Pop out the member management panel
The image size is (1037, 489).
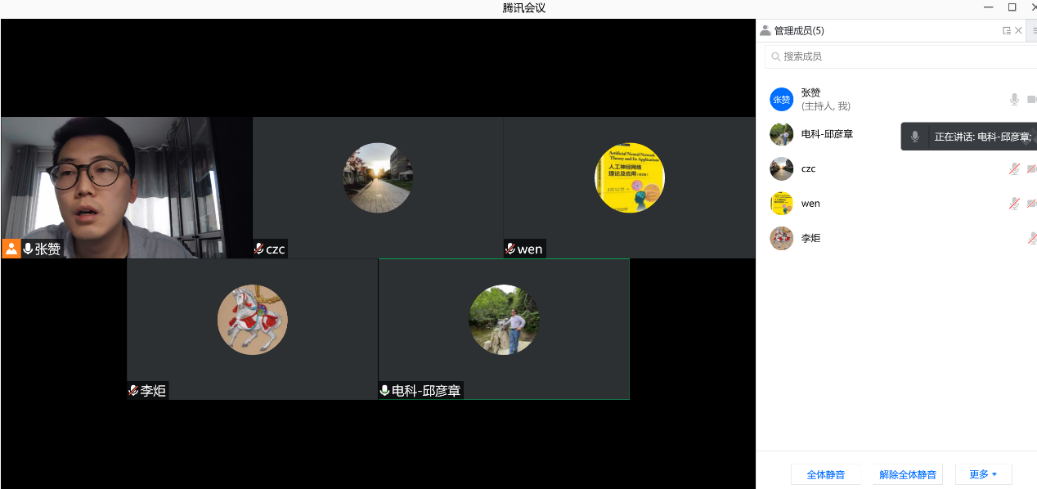[x=1006, y=31]
